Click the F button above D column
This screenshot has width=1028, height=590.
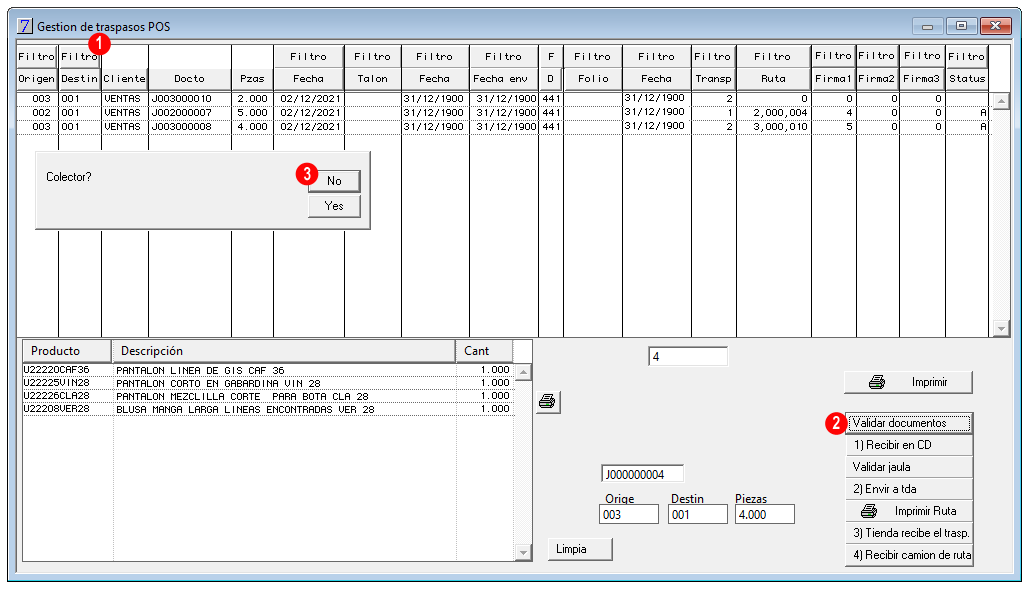(x=551, y=56)
